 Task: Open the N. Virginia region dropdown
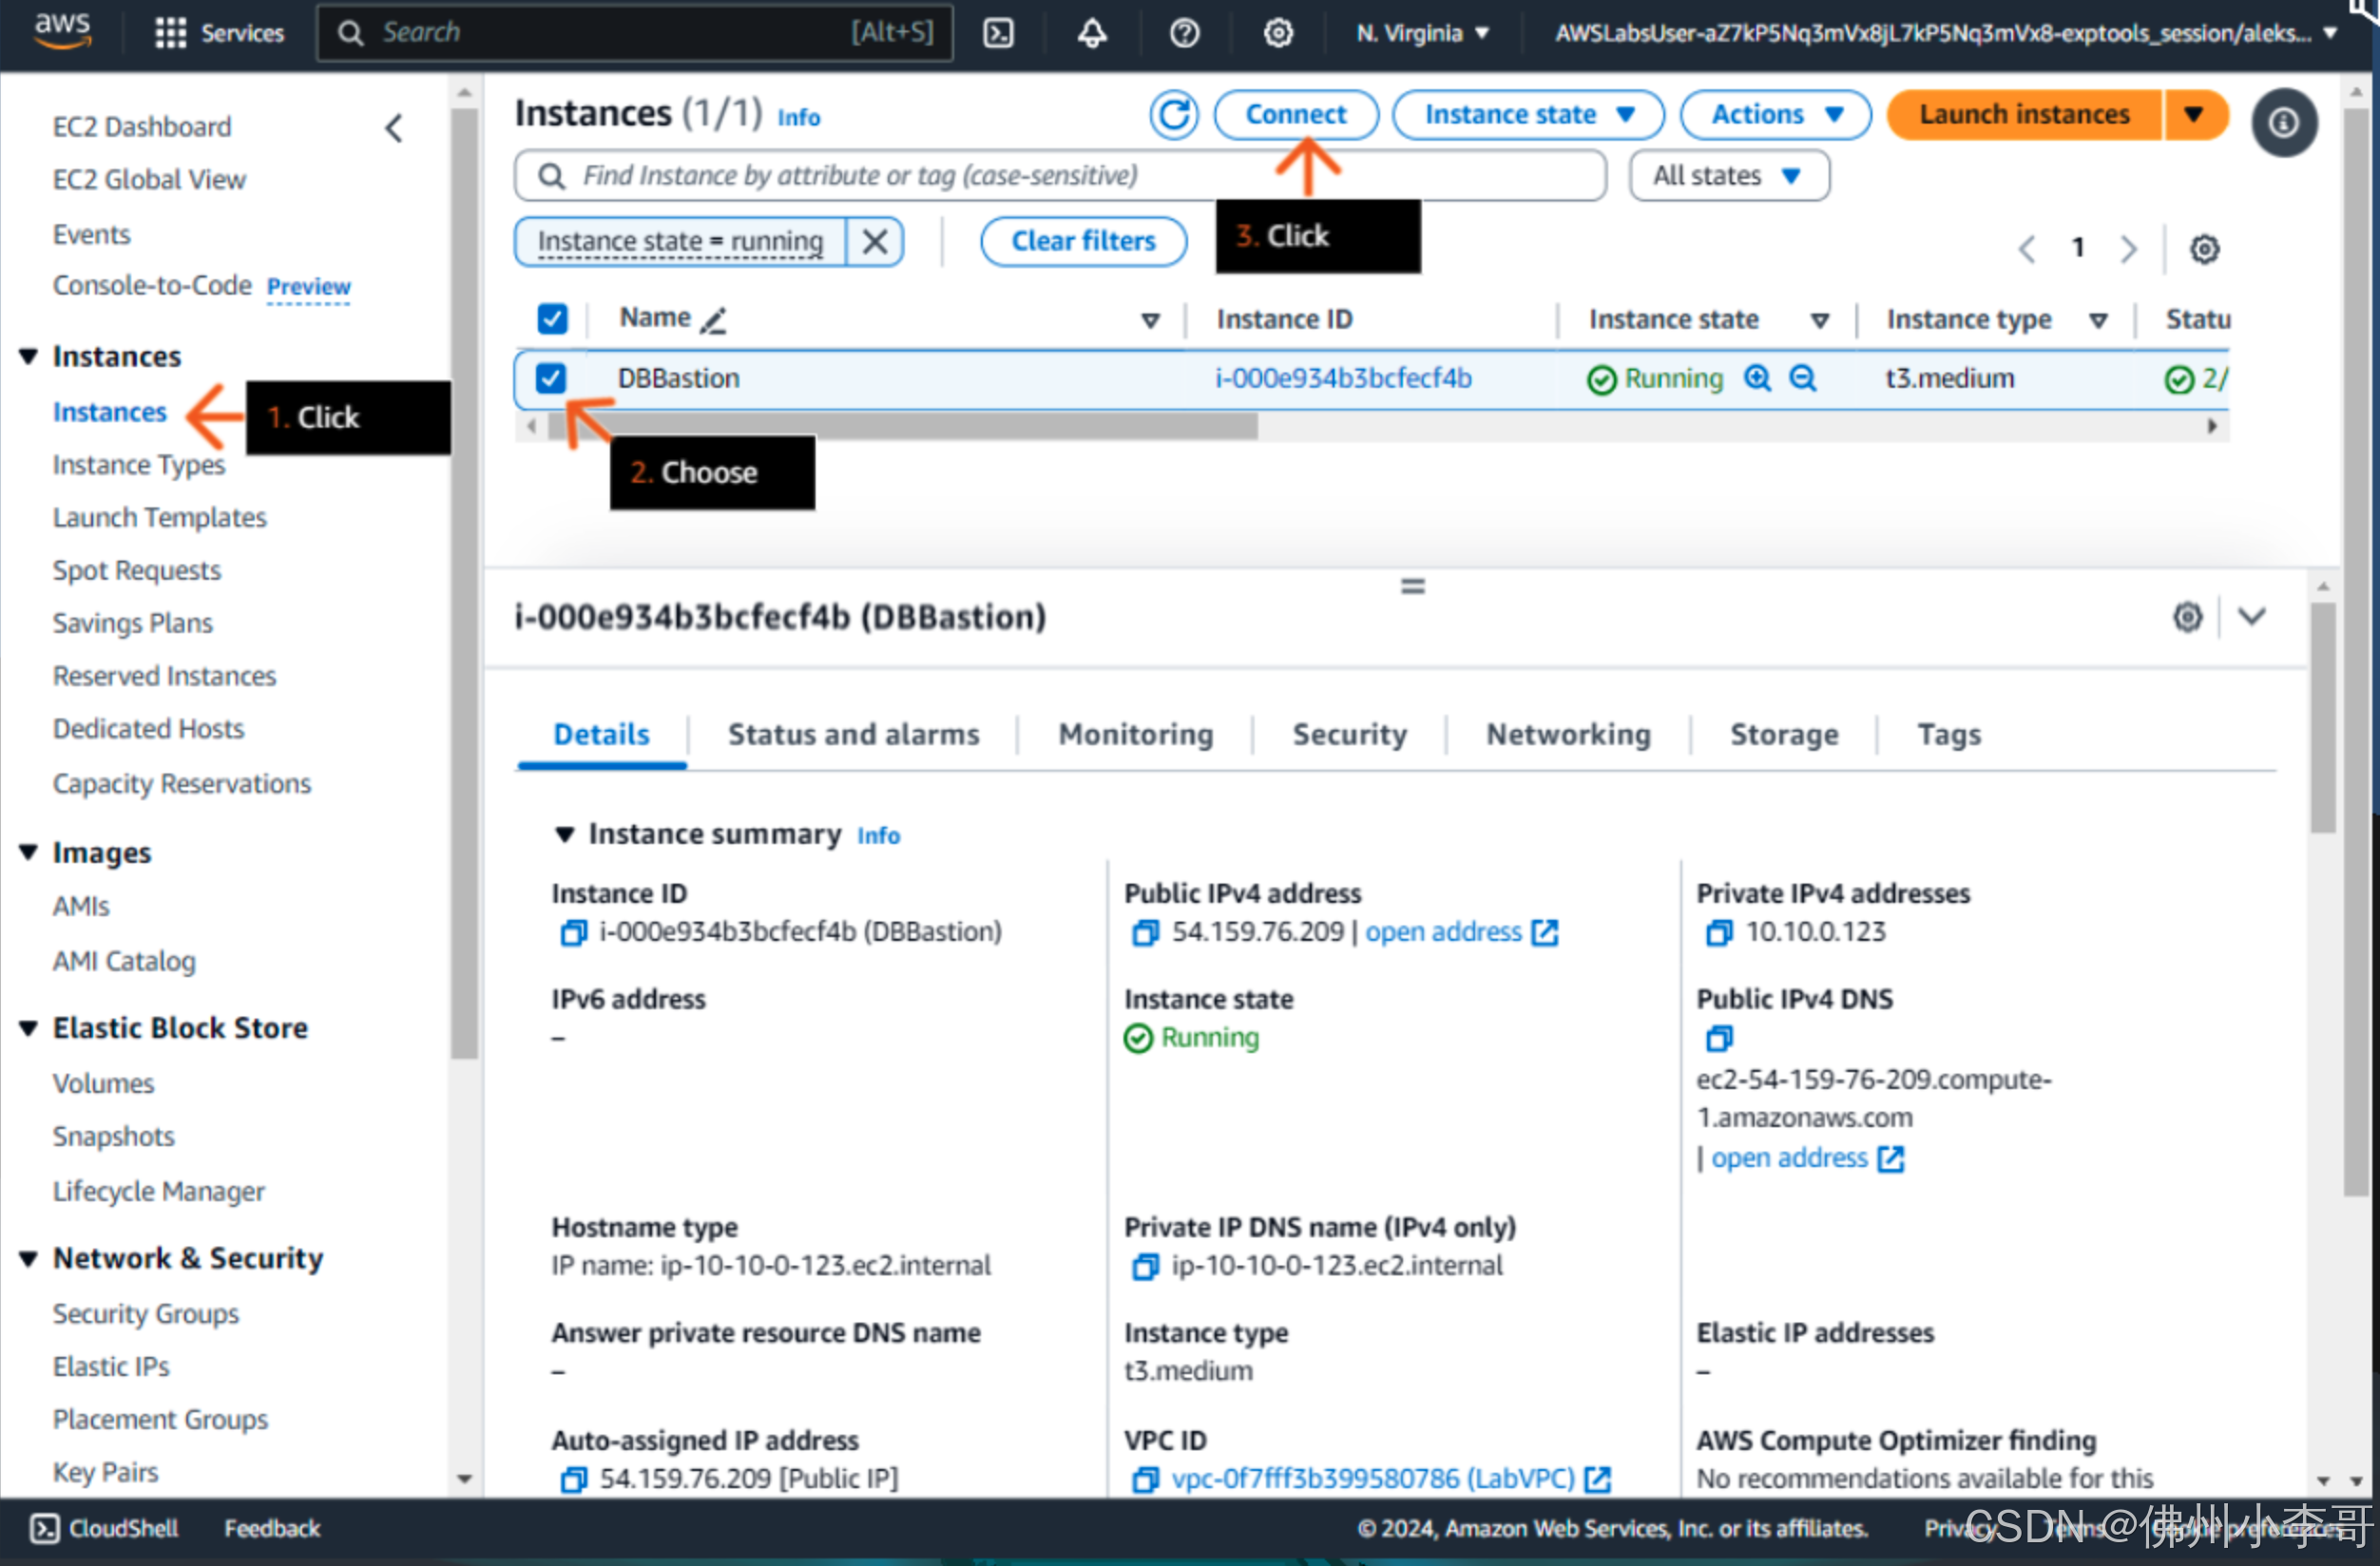pos(1422,33)
